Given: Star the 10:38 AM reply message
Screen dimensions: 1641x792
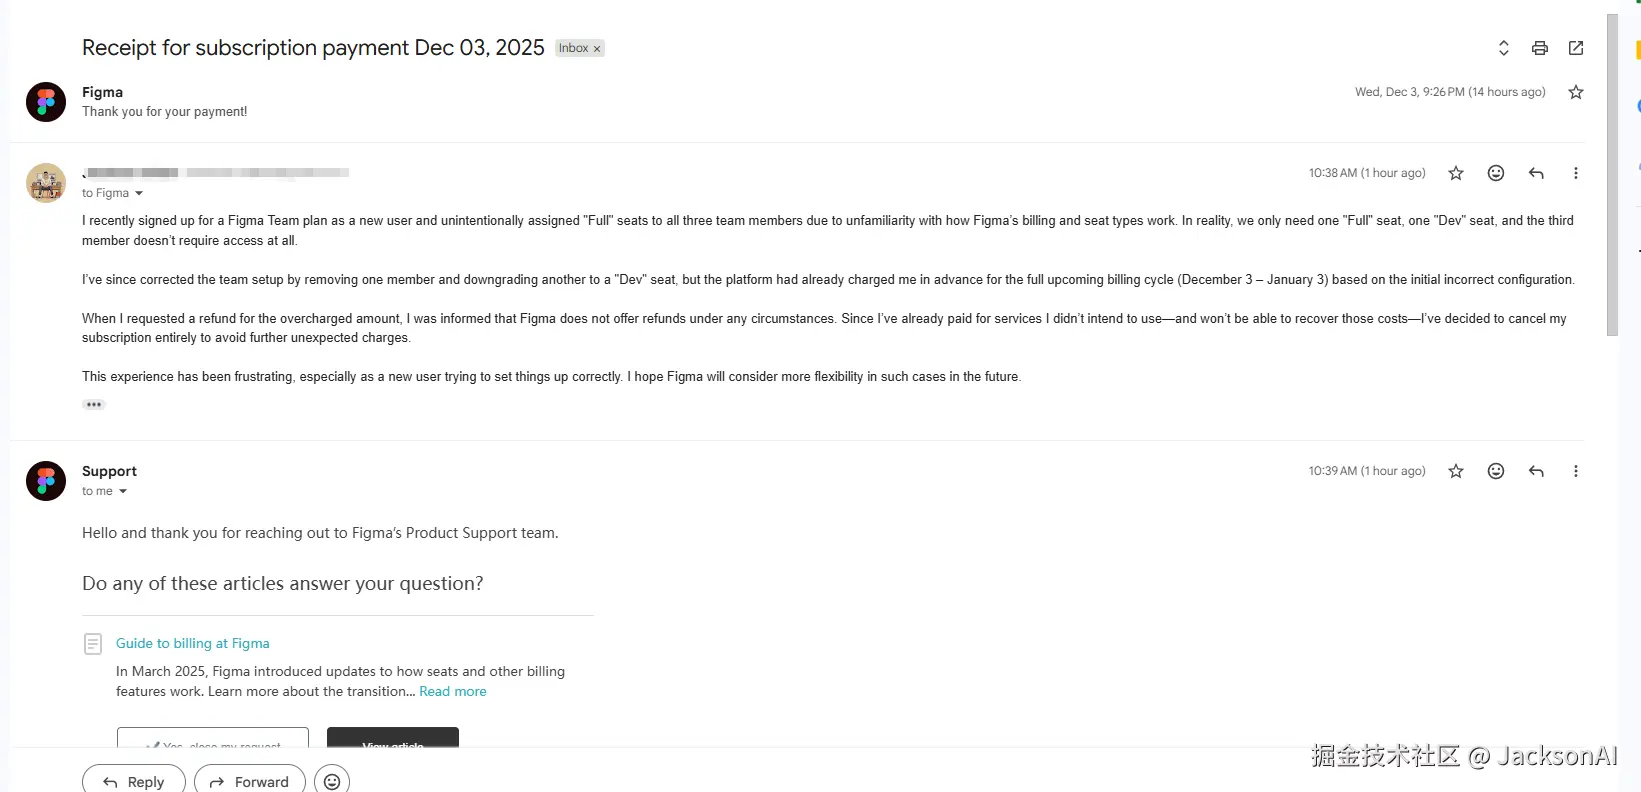Looking at the screenshot, I should click(x=1456, y=173).
